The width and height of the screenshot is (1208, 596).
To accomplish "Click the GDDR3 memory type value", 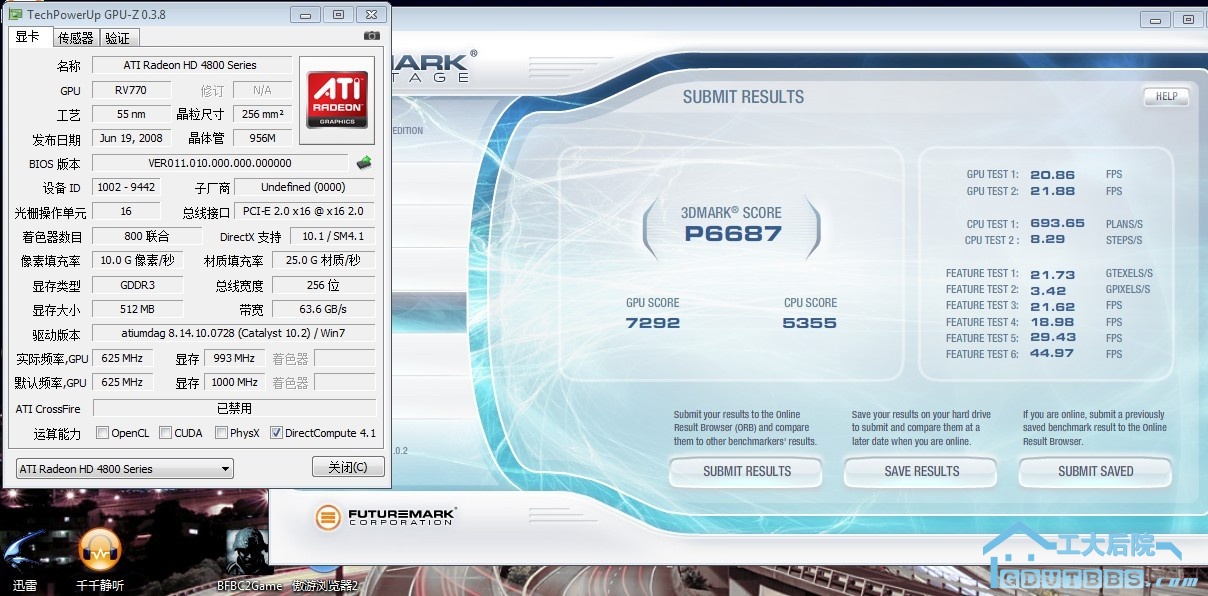I will click(135, 285).
